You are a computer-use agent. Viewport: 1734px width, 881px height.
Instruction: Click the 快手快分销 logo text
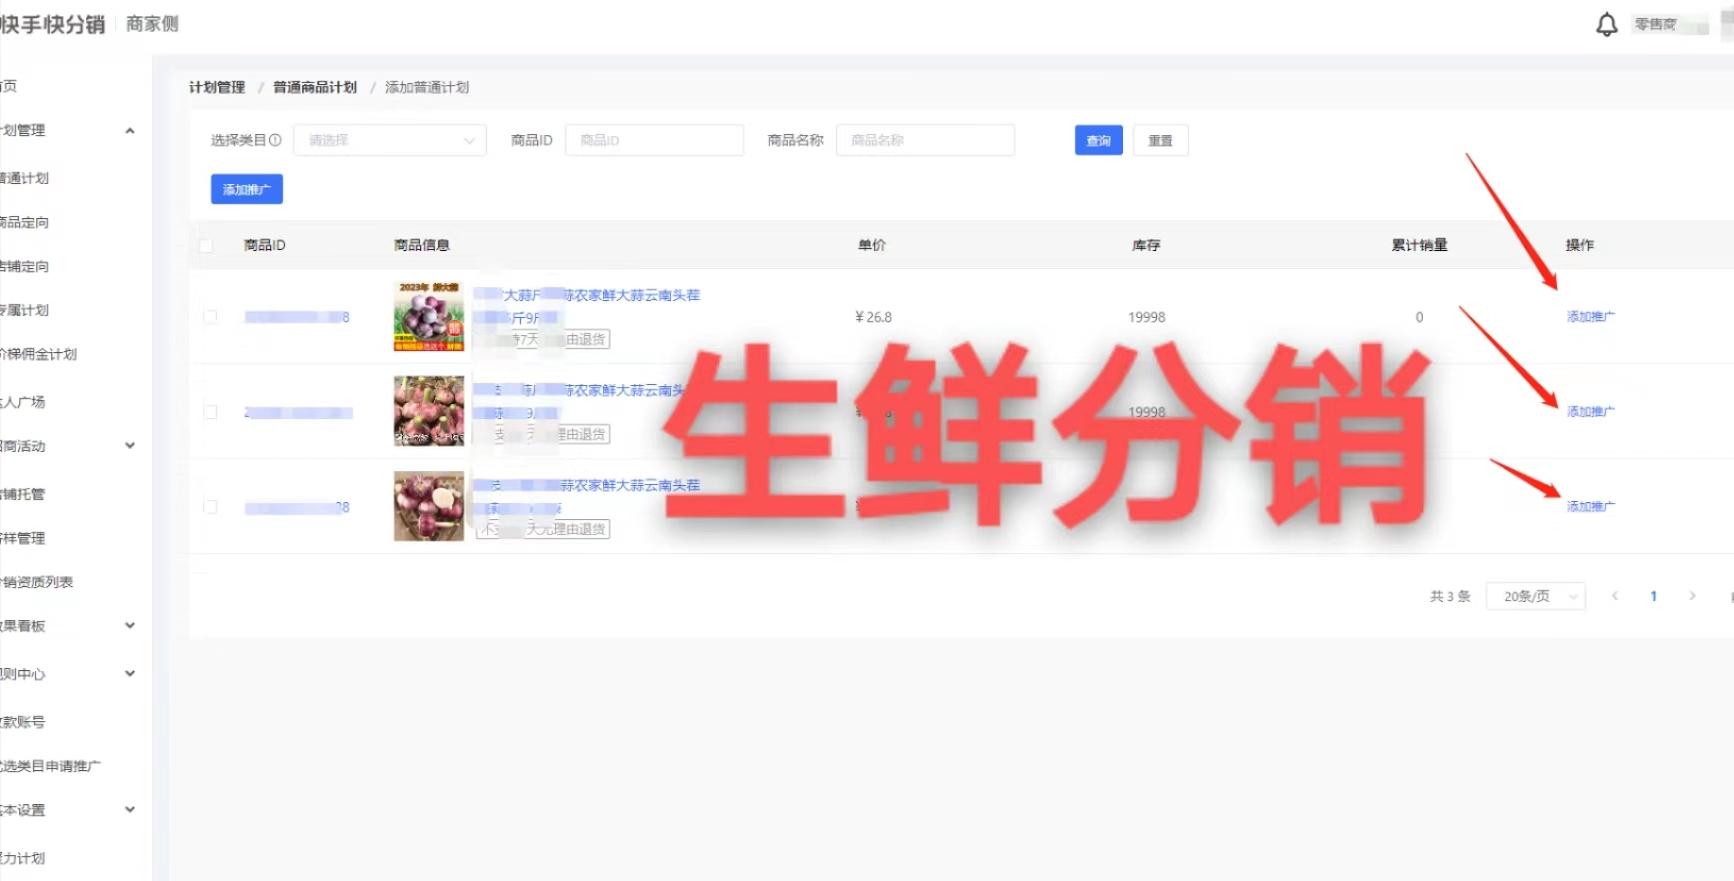tap(53, 25)
